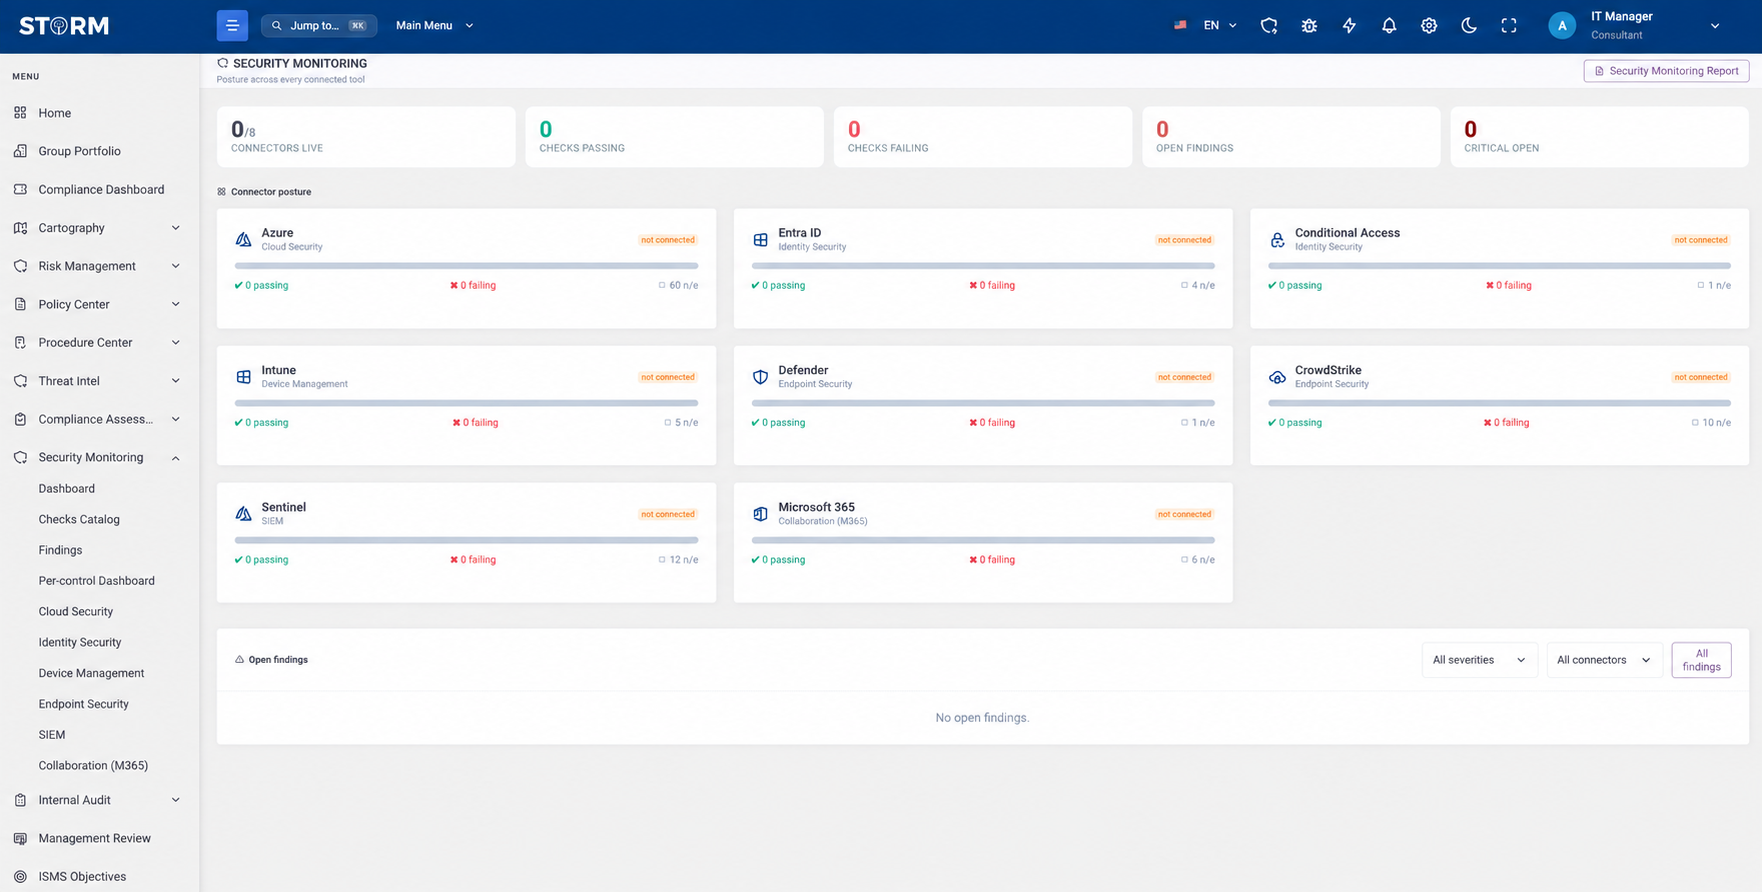This screenshot has width=1762, height=892.
Task: Open the shield icon in top bar
Action: tap(1269, 26)
